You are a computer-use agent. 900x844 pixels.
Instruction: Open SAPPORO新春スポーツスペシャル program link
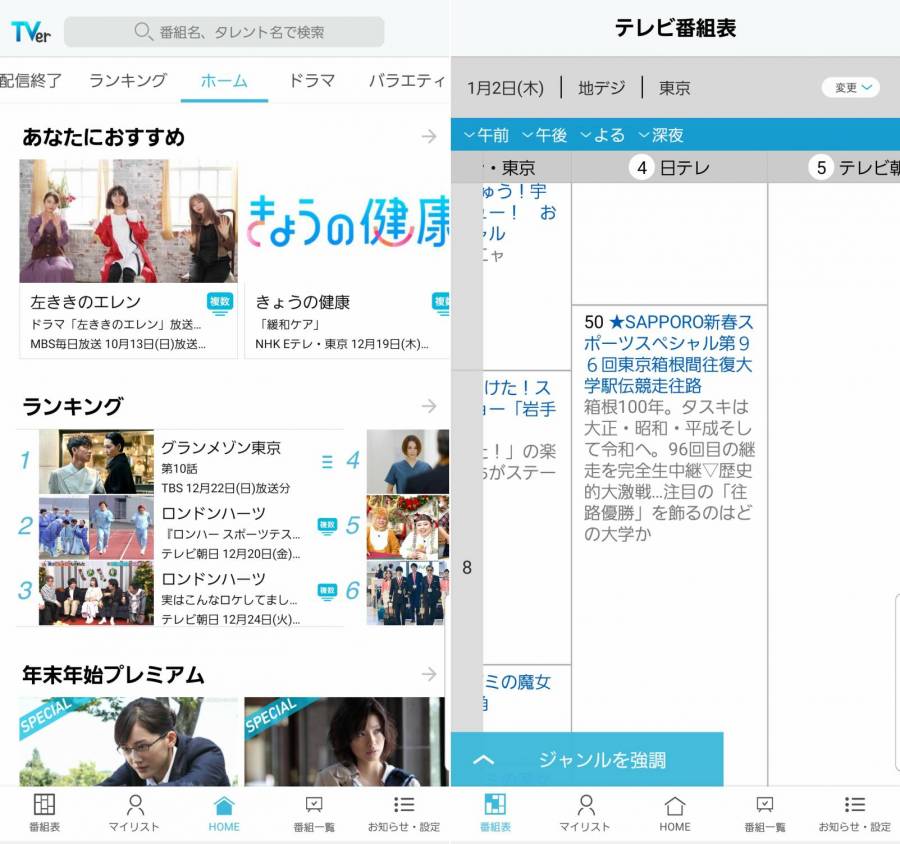pos(669,354)
